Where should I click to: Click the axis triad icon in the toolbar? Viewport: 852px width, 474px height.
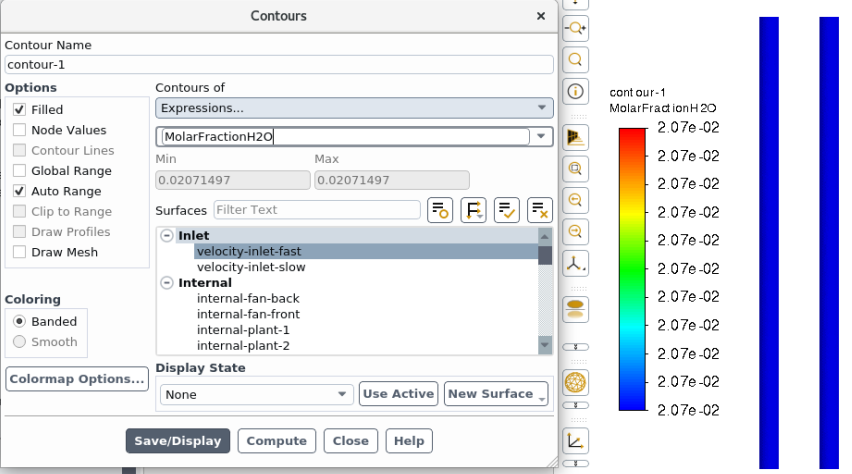pos(576,264)
